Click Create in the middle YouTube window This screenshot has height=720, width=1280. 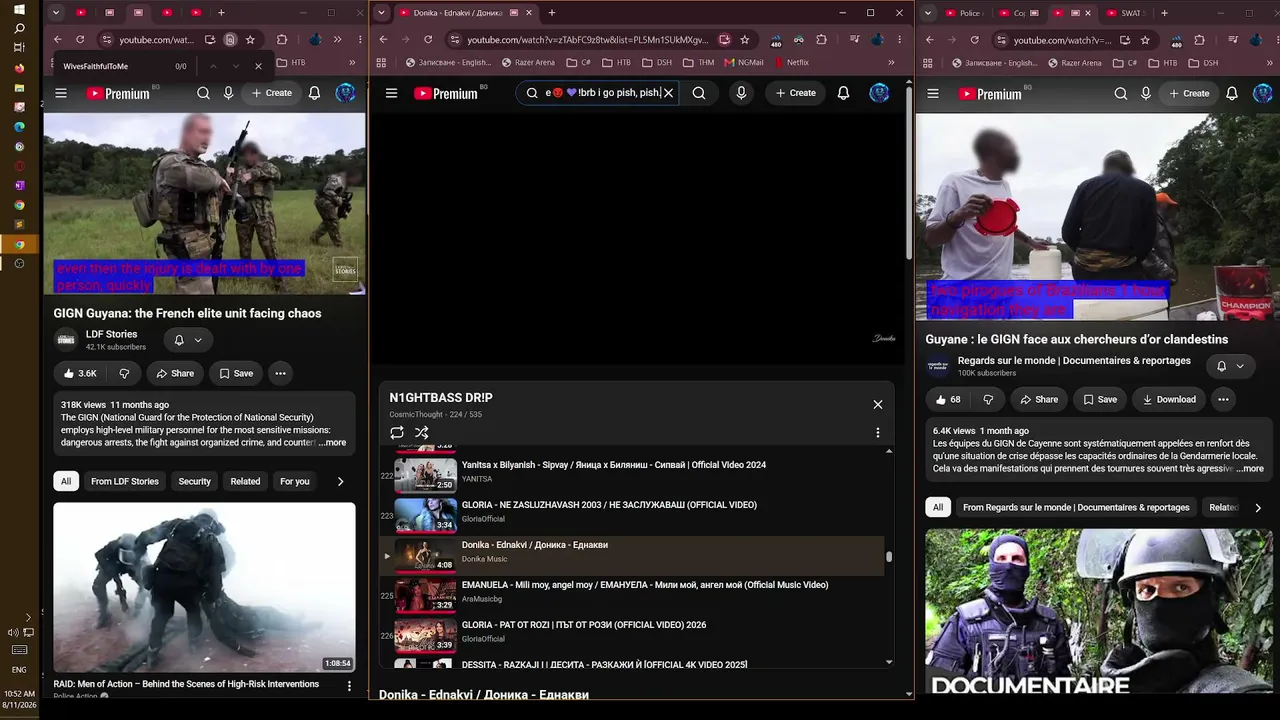pos(796,93)
